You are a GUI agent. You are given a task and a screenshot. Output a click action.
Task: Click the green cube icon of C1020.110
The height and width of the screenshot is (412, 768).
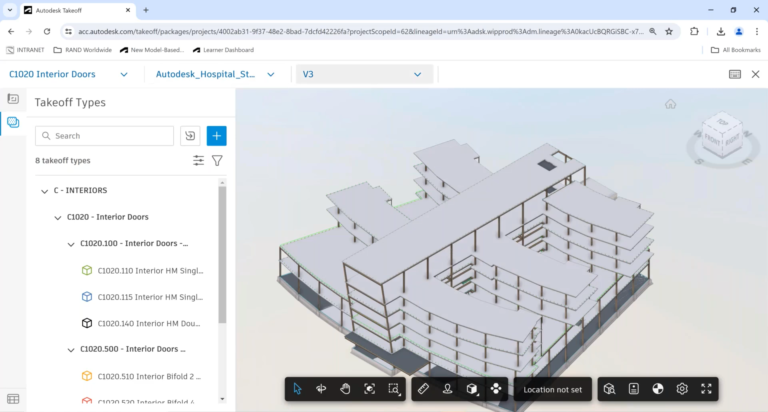click(x=87, y=270)
